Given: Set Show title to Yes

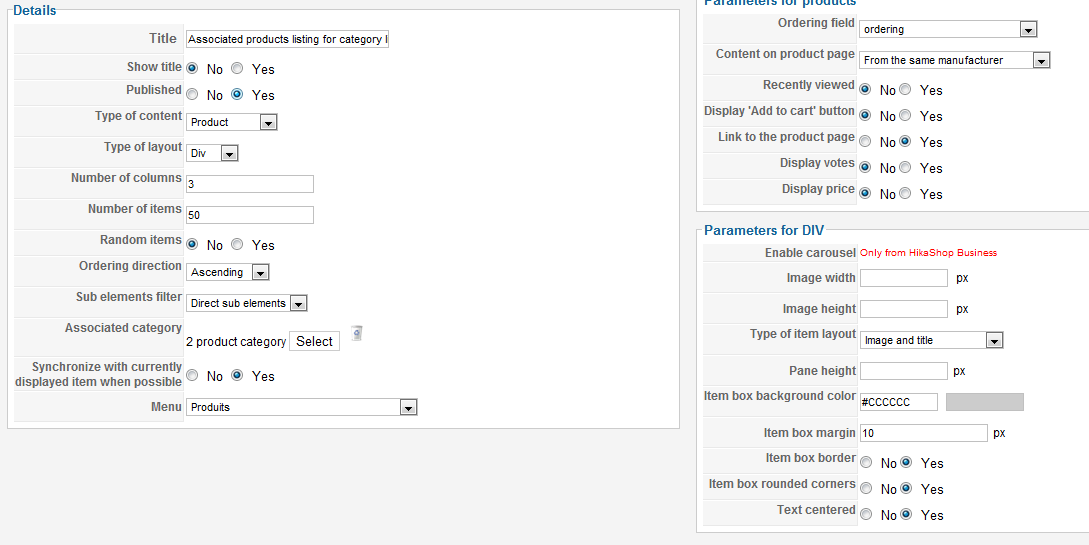Looking at the screenshot, I should coord(237,69).
